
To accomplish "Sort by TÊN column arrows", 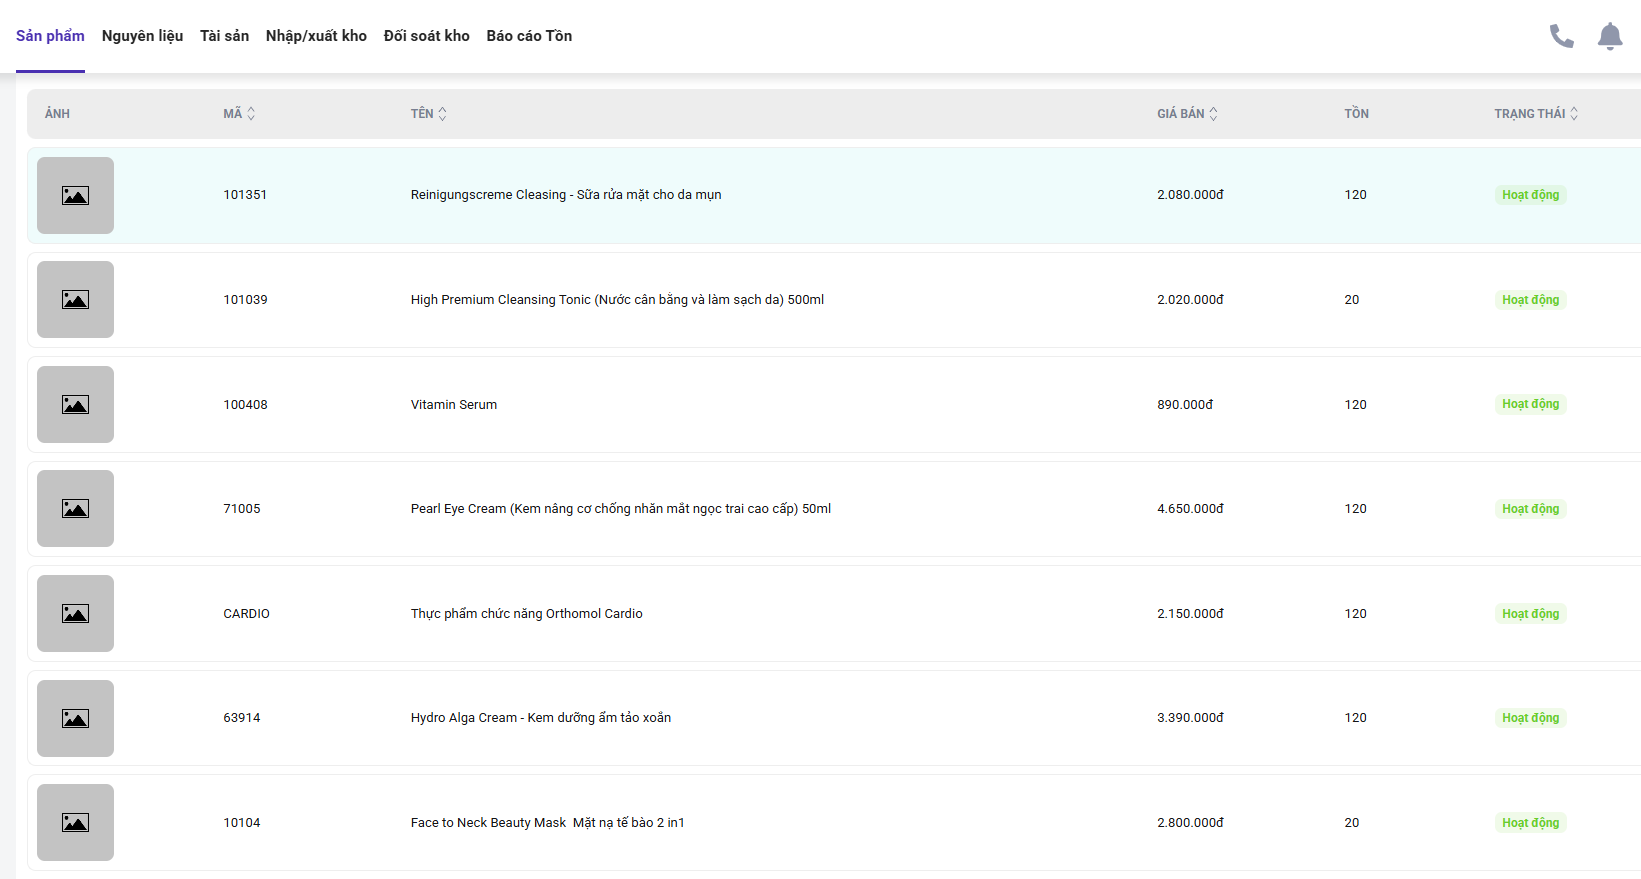I will pos(442,114).
